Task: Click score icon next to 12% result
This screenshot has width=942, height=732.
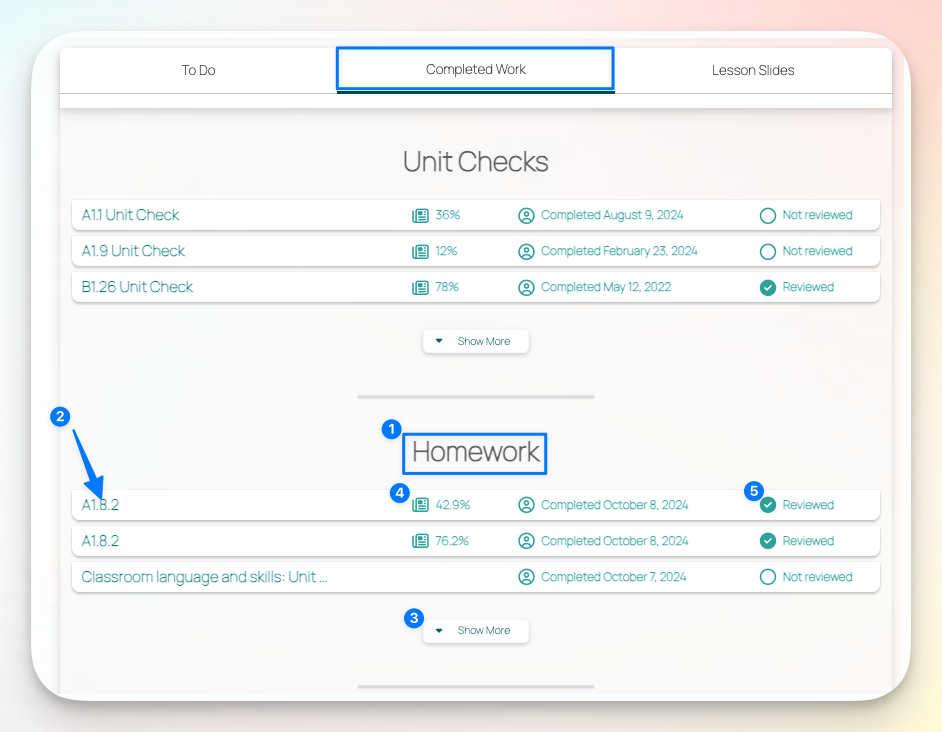Action: 420,251
